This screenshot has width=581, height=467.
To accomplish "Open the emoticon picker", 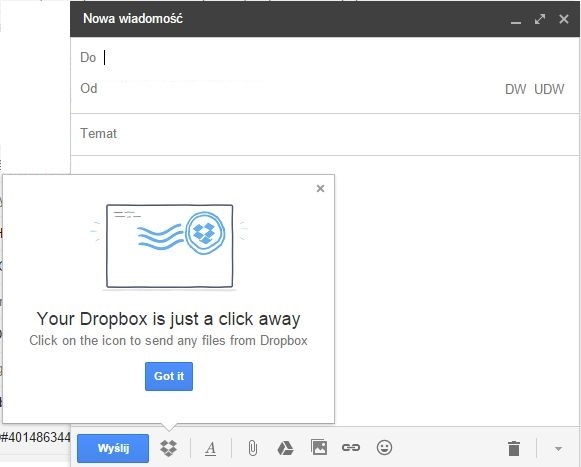I will point(384,447).
